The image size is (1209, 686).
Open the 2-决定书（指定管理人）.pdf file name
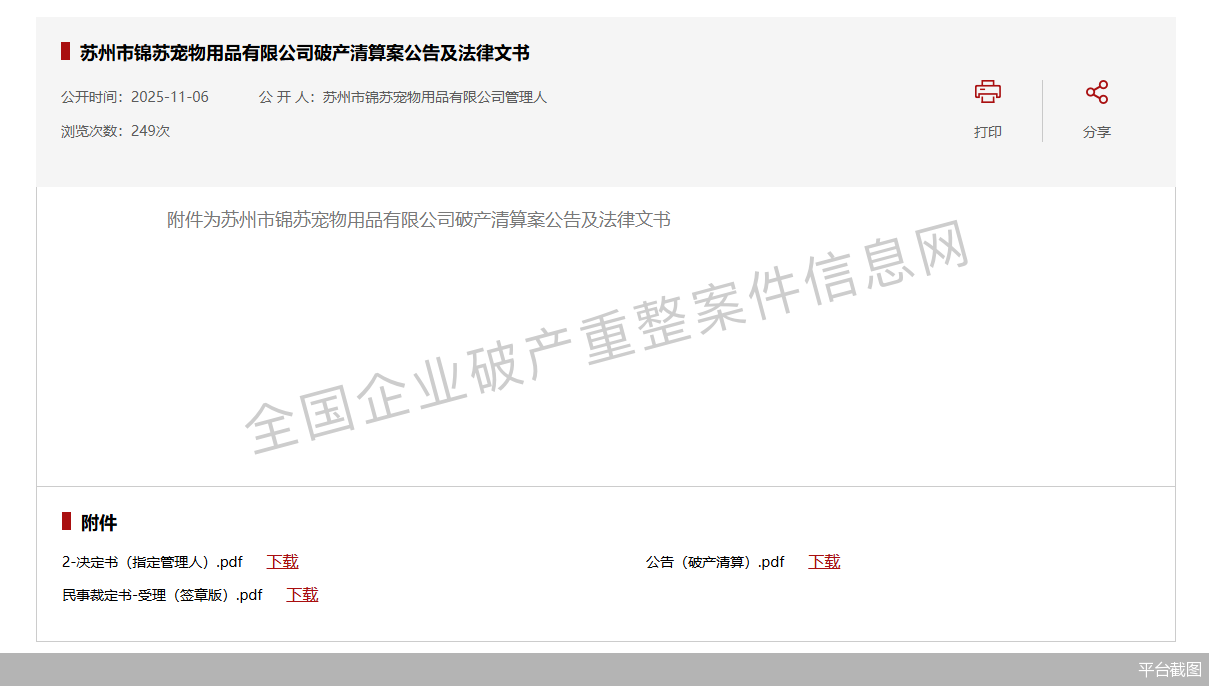point(152,561)
